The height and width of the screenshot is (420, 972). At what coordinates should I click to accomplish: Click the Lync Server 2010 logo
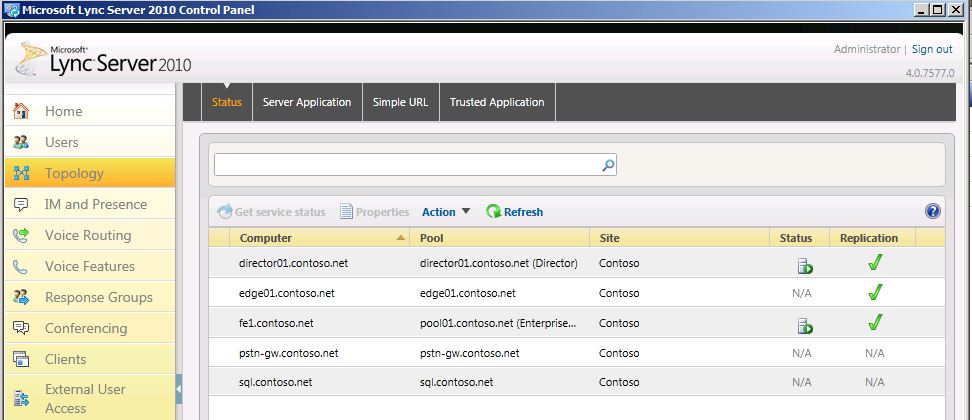coord(104,59)
